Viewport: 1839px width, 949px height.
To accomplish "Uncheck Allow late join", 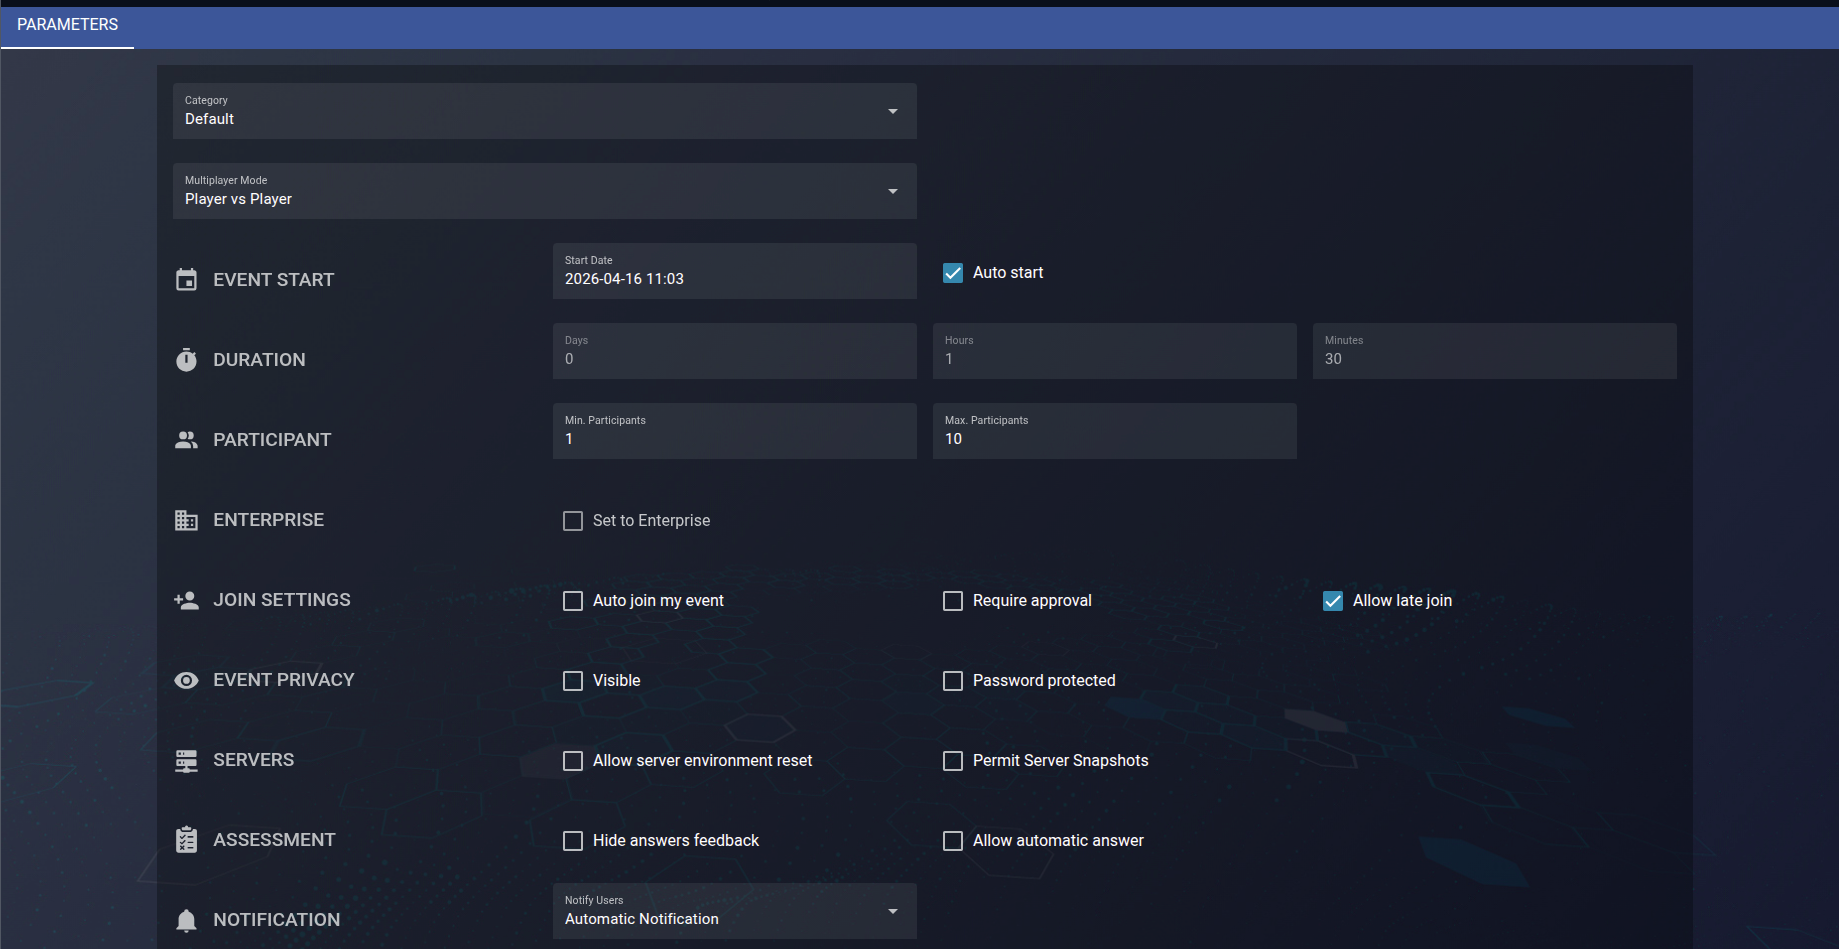I will 1333,601.
